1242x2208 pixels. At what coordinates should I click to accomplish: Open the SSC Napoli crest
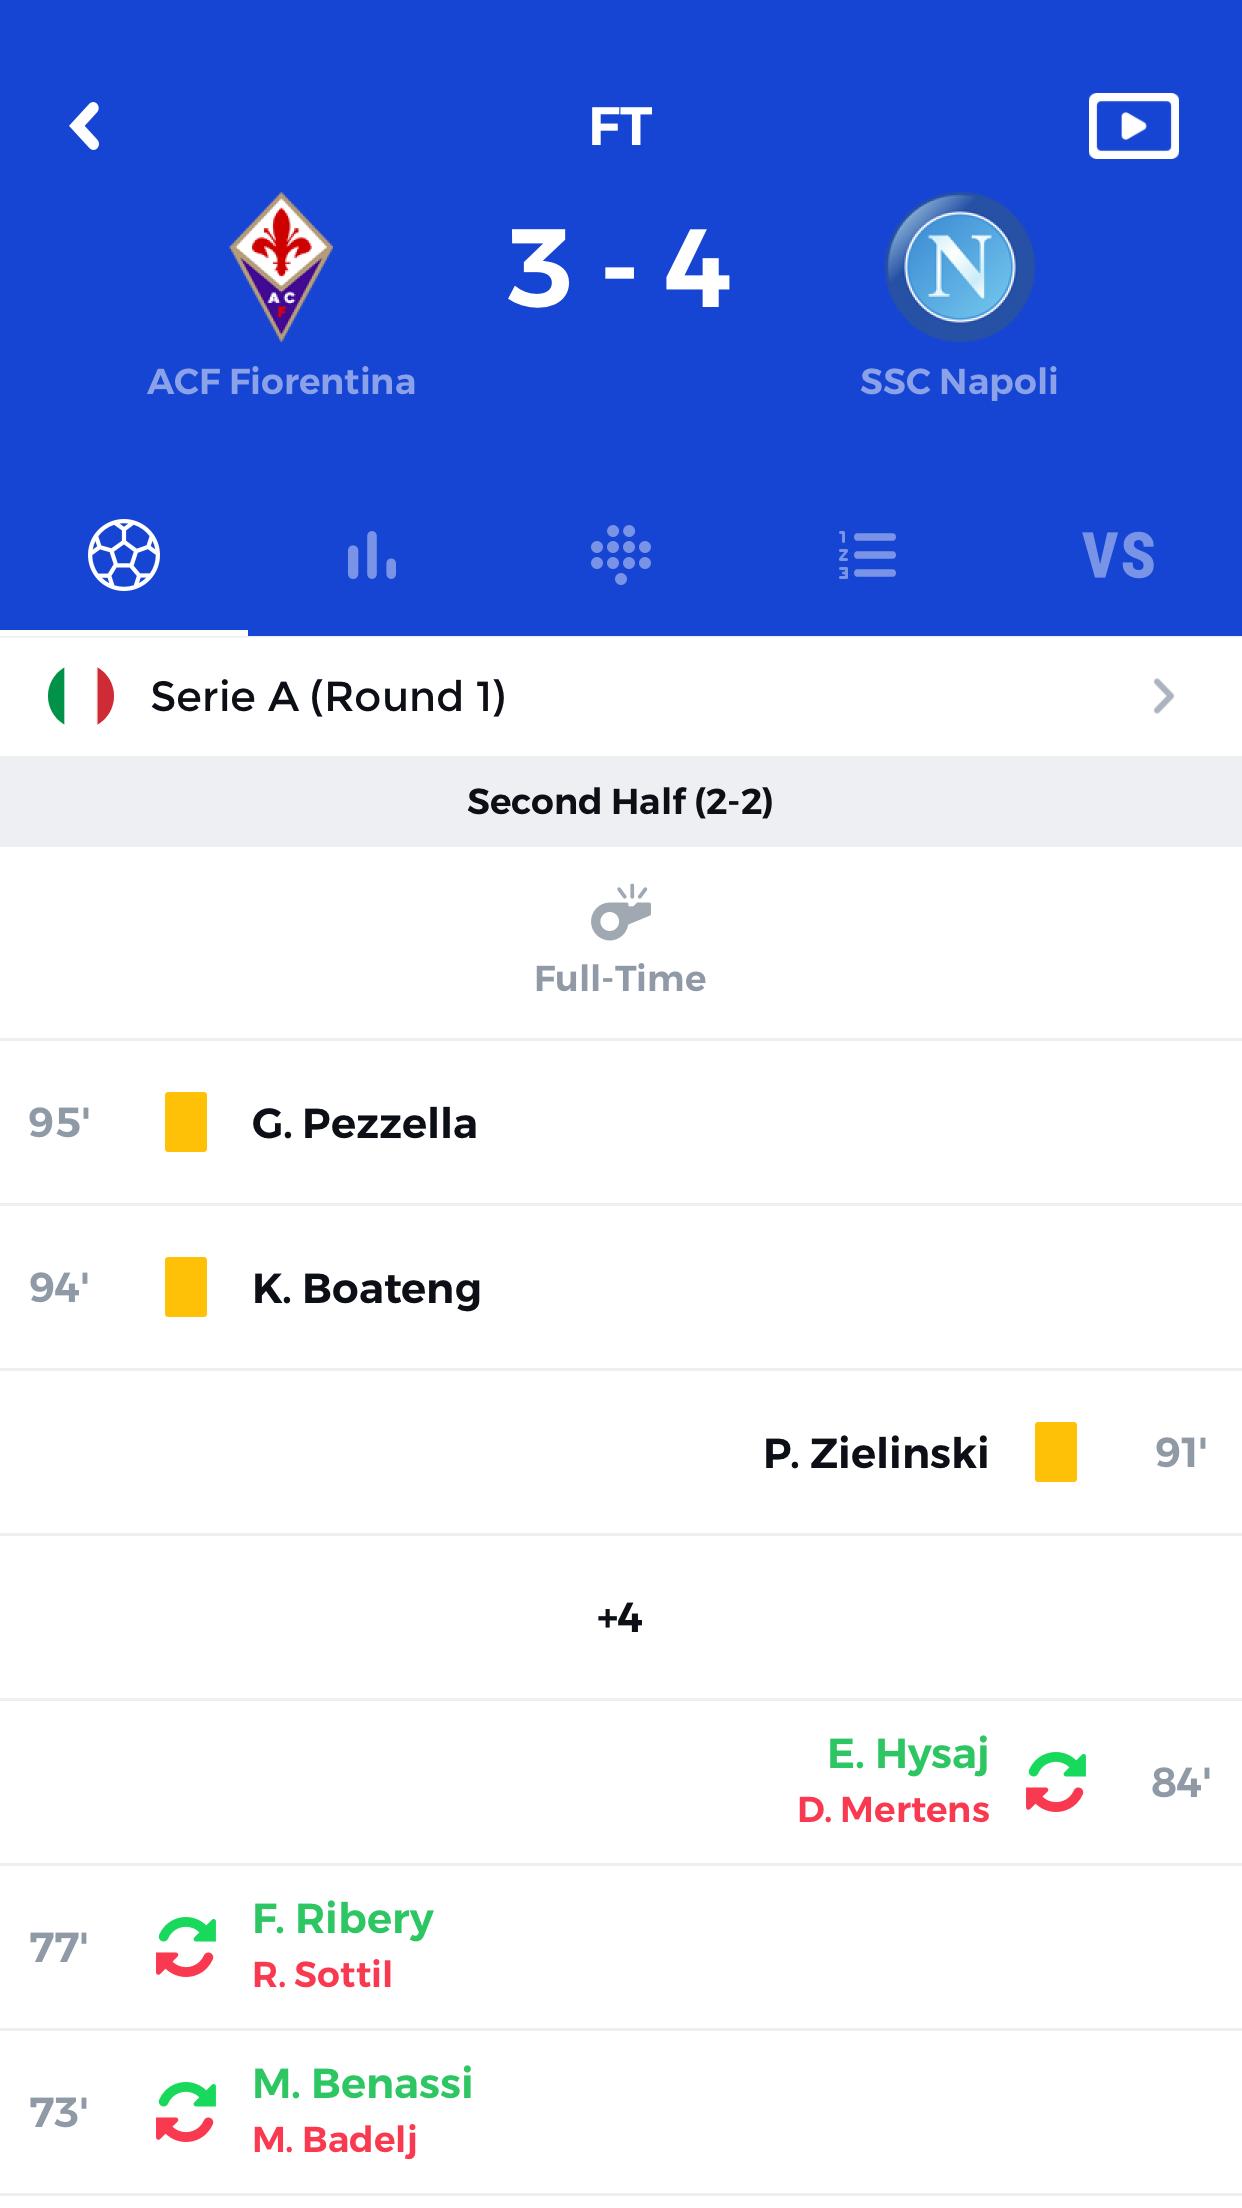pyautogui.click(x=959, y=267)
